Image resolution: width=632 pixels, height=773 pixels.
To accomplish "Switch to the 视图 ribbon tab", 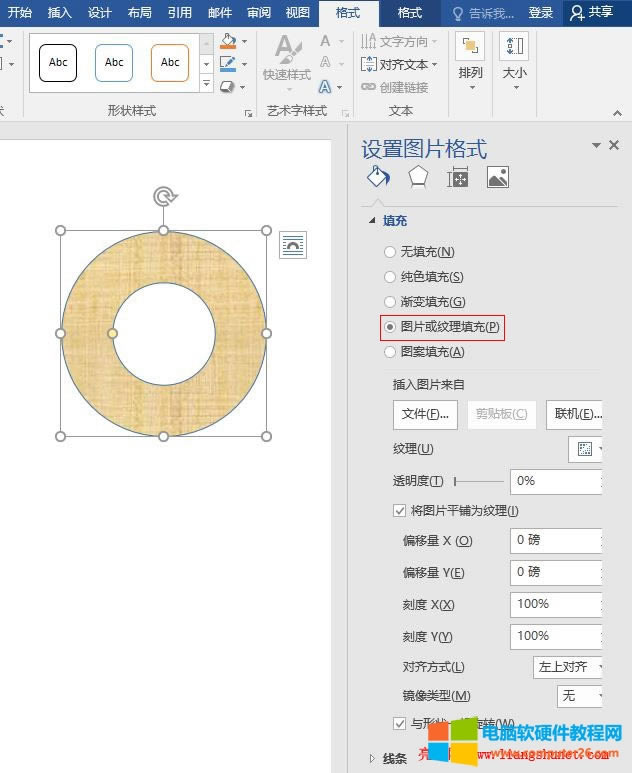I will pyautogui.click(x=298, y=13).
